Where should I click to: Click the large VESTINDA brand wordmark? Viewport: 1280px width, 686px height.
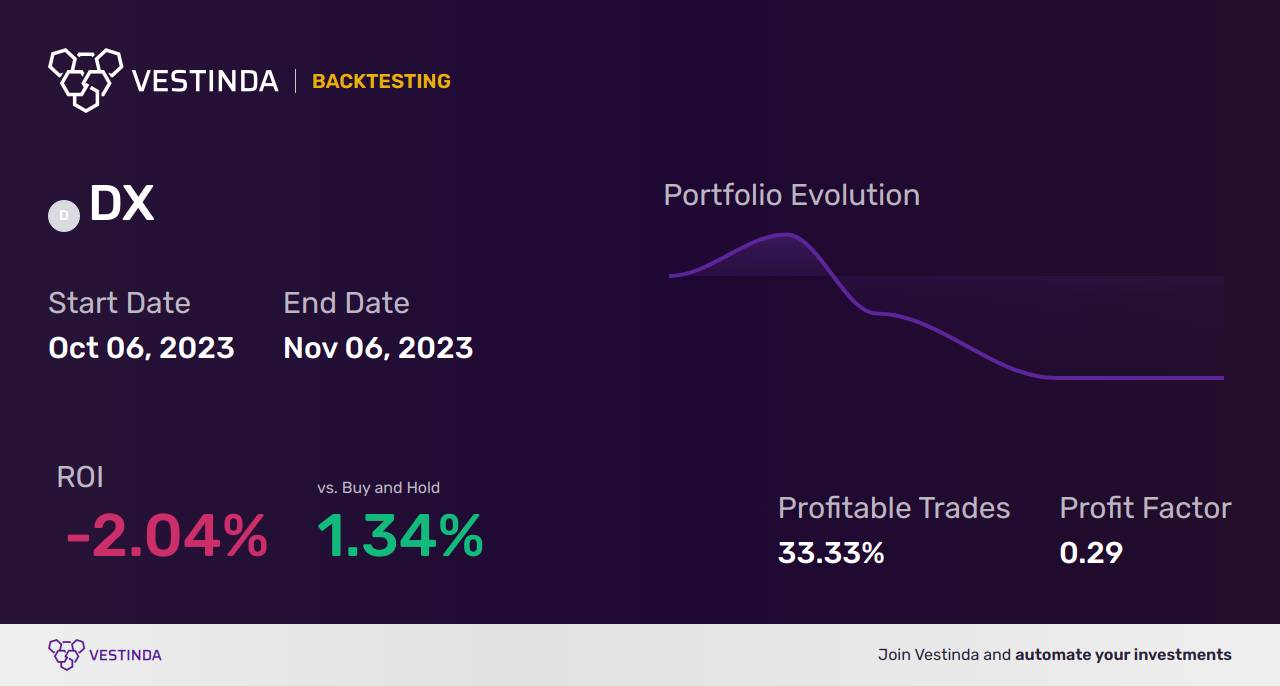[x=205, y=81]
